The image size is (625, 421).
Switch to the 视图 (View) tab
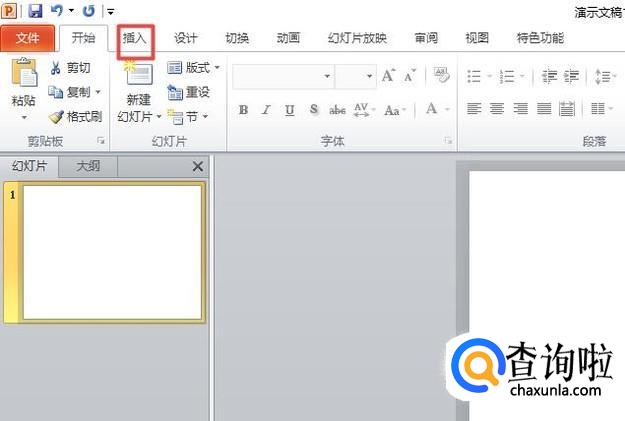point(477,38)
